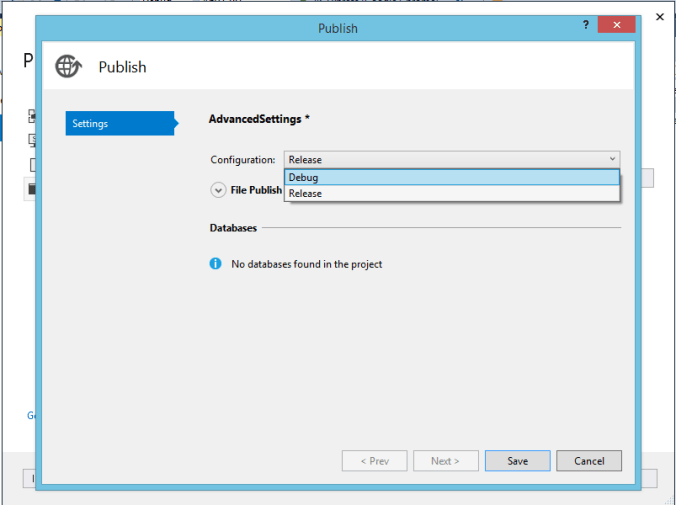Cancel the publish dialog
This screenshot has width=676, height=505.
point(589,461)
